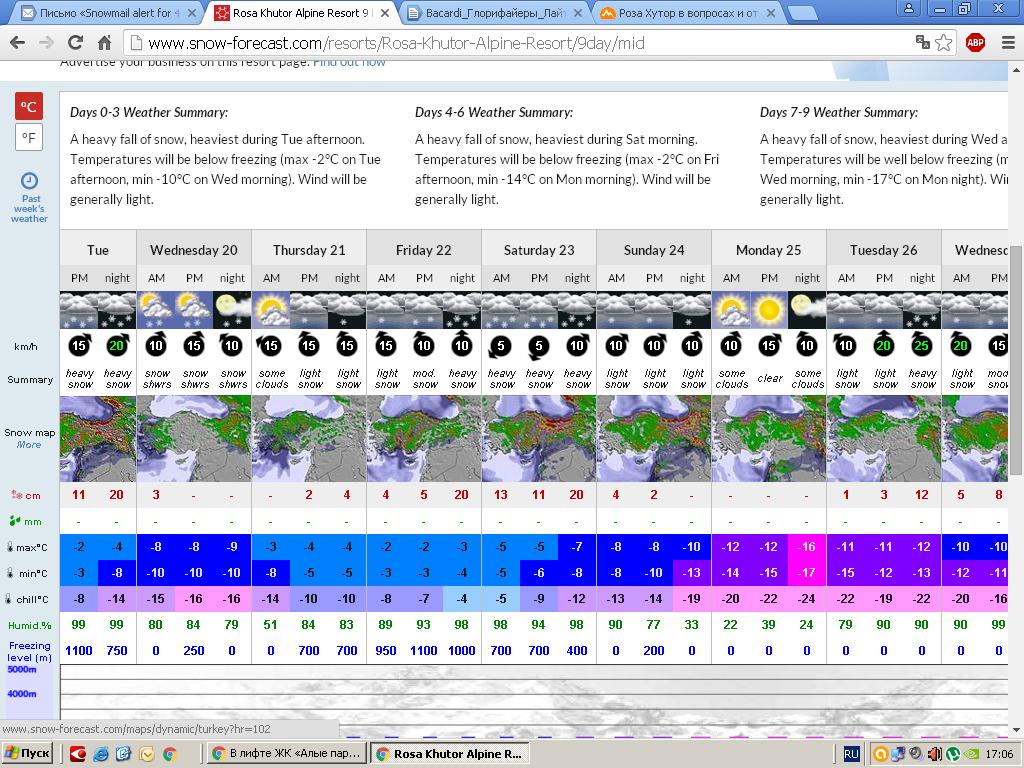Click the Days 0-3 Weather Summary heading
This screenshot has width=1024, height=768.
[149, 112]
